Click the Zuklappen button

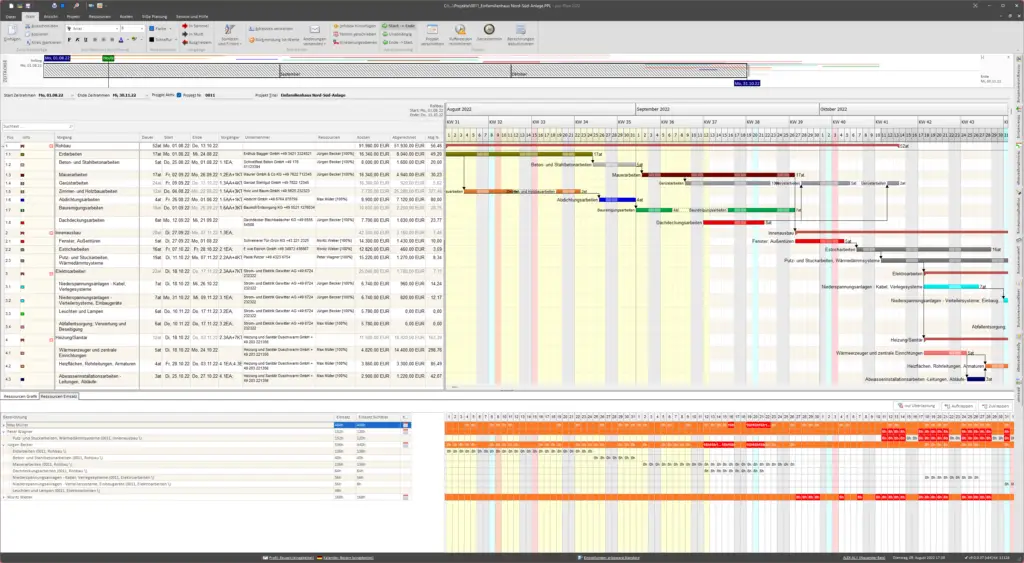995,406
